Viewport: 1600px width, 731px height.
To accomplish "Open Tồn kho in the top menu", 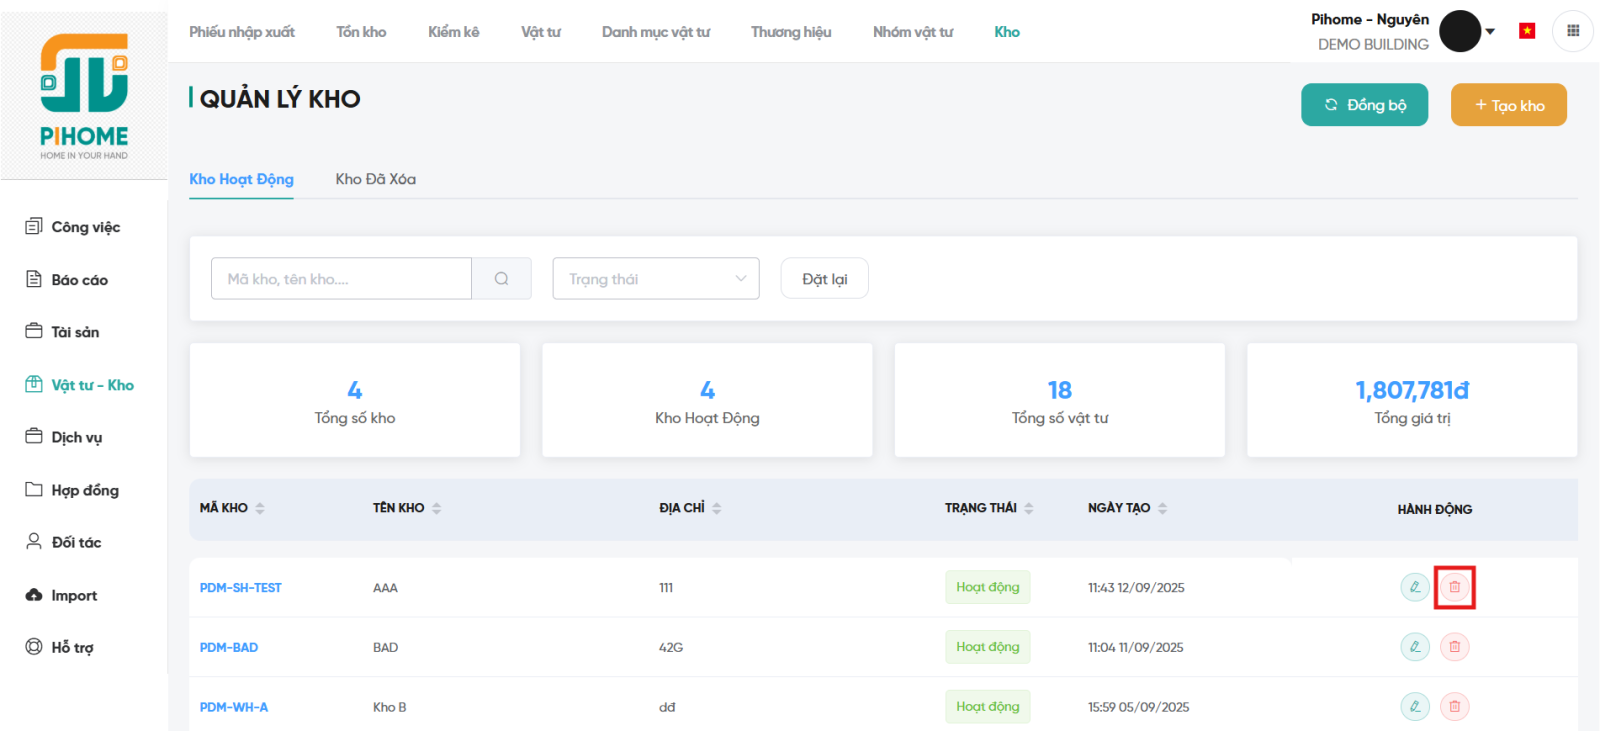I will (x=361, y=32).
